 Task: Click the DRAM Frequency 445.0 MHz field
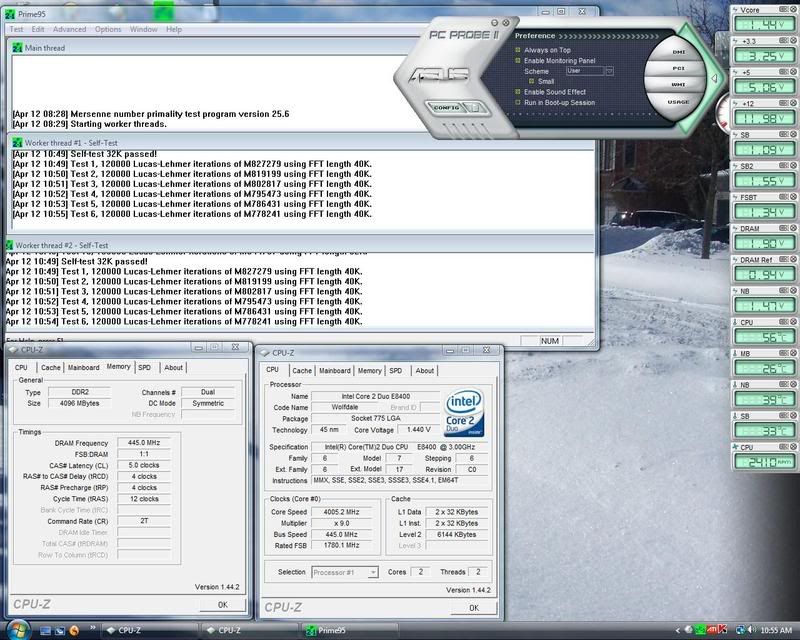144,443
